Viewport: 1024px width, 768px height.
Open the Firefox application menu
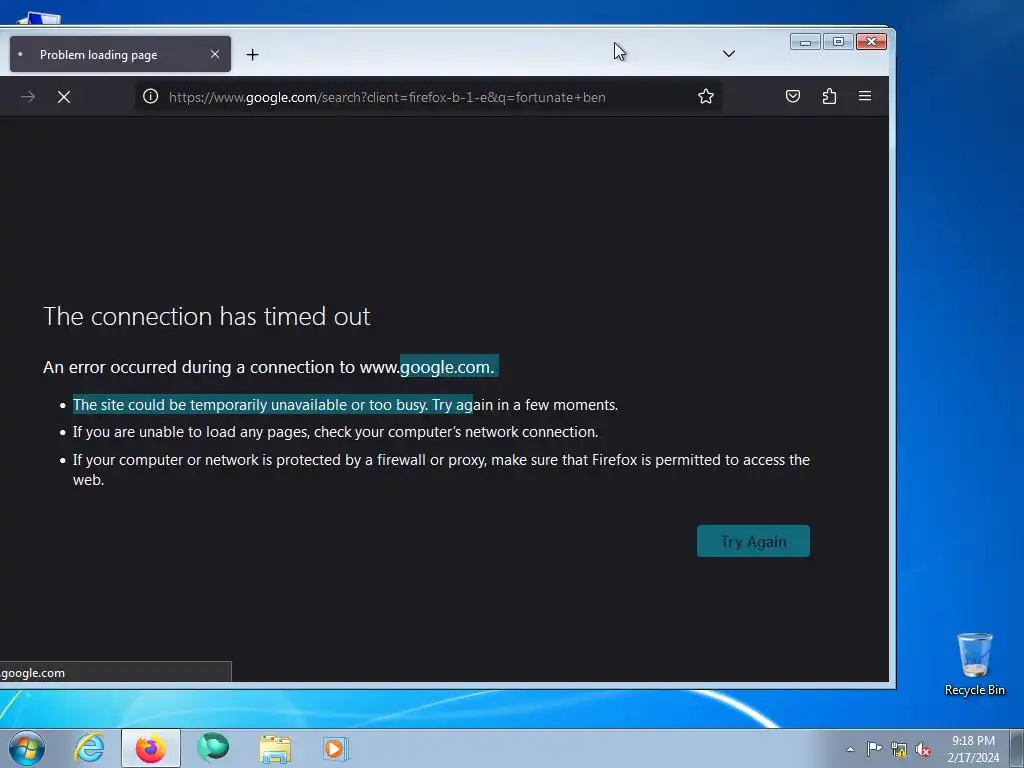[865, 97]
